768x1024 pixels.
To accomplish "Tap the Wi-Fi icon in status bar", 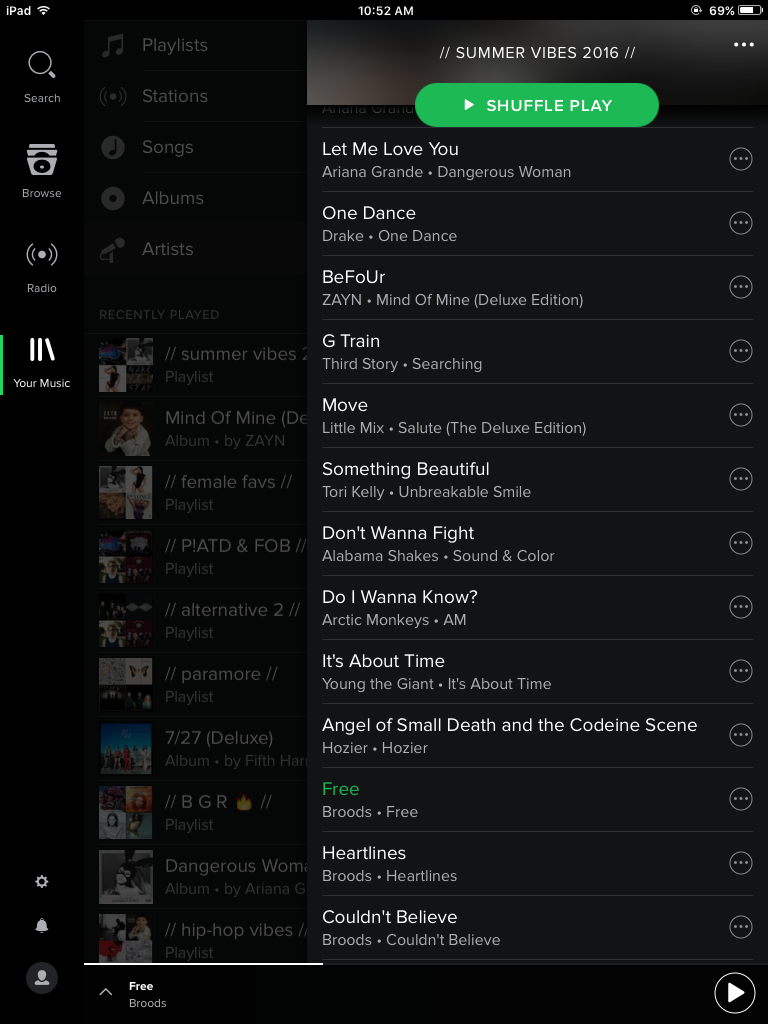I will click(x=44, y=10).
